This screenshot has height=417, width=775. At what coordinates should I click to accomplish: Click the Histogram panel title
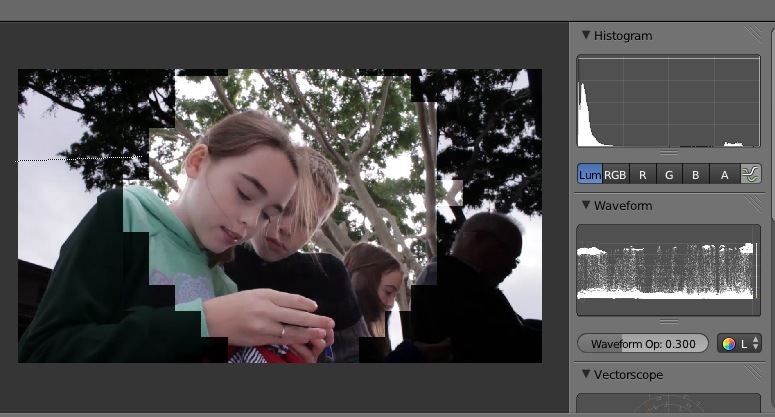[x=623, y=36]
